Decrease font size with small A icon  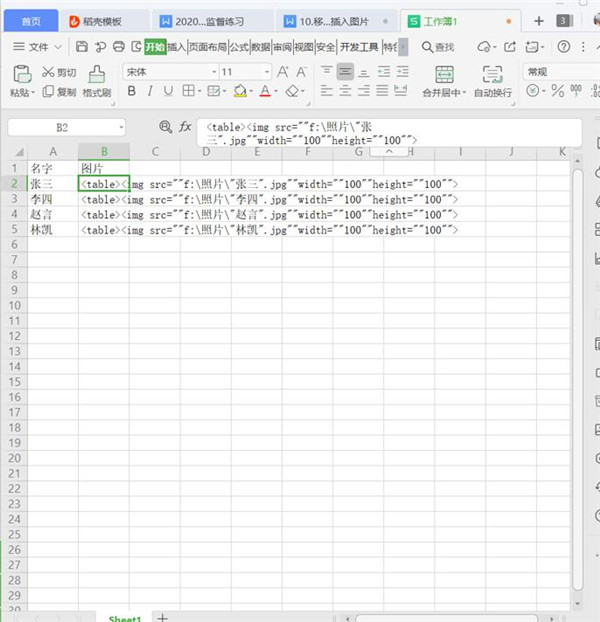pos(301,72)
